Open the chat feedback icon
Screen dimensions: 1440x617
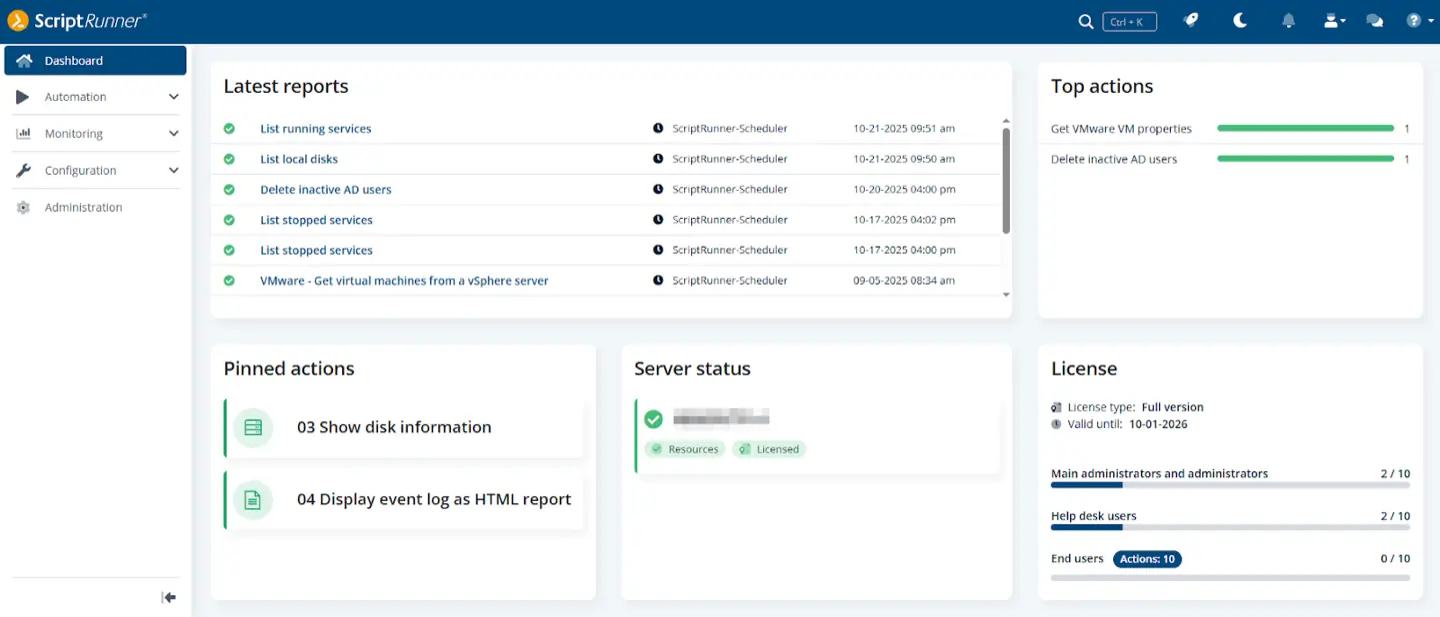[x=1374, y=20]
